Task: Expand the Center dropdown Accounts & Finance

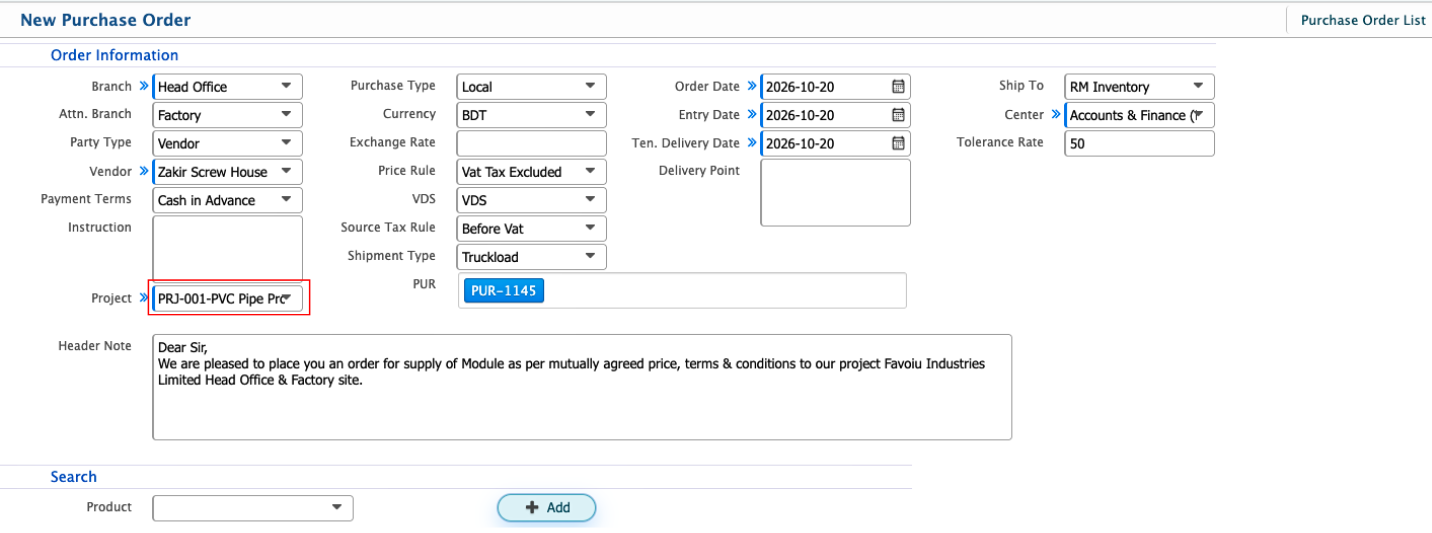Action: [x=1140, y=115]
